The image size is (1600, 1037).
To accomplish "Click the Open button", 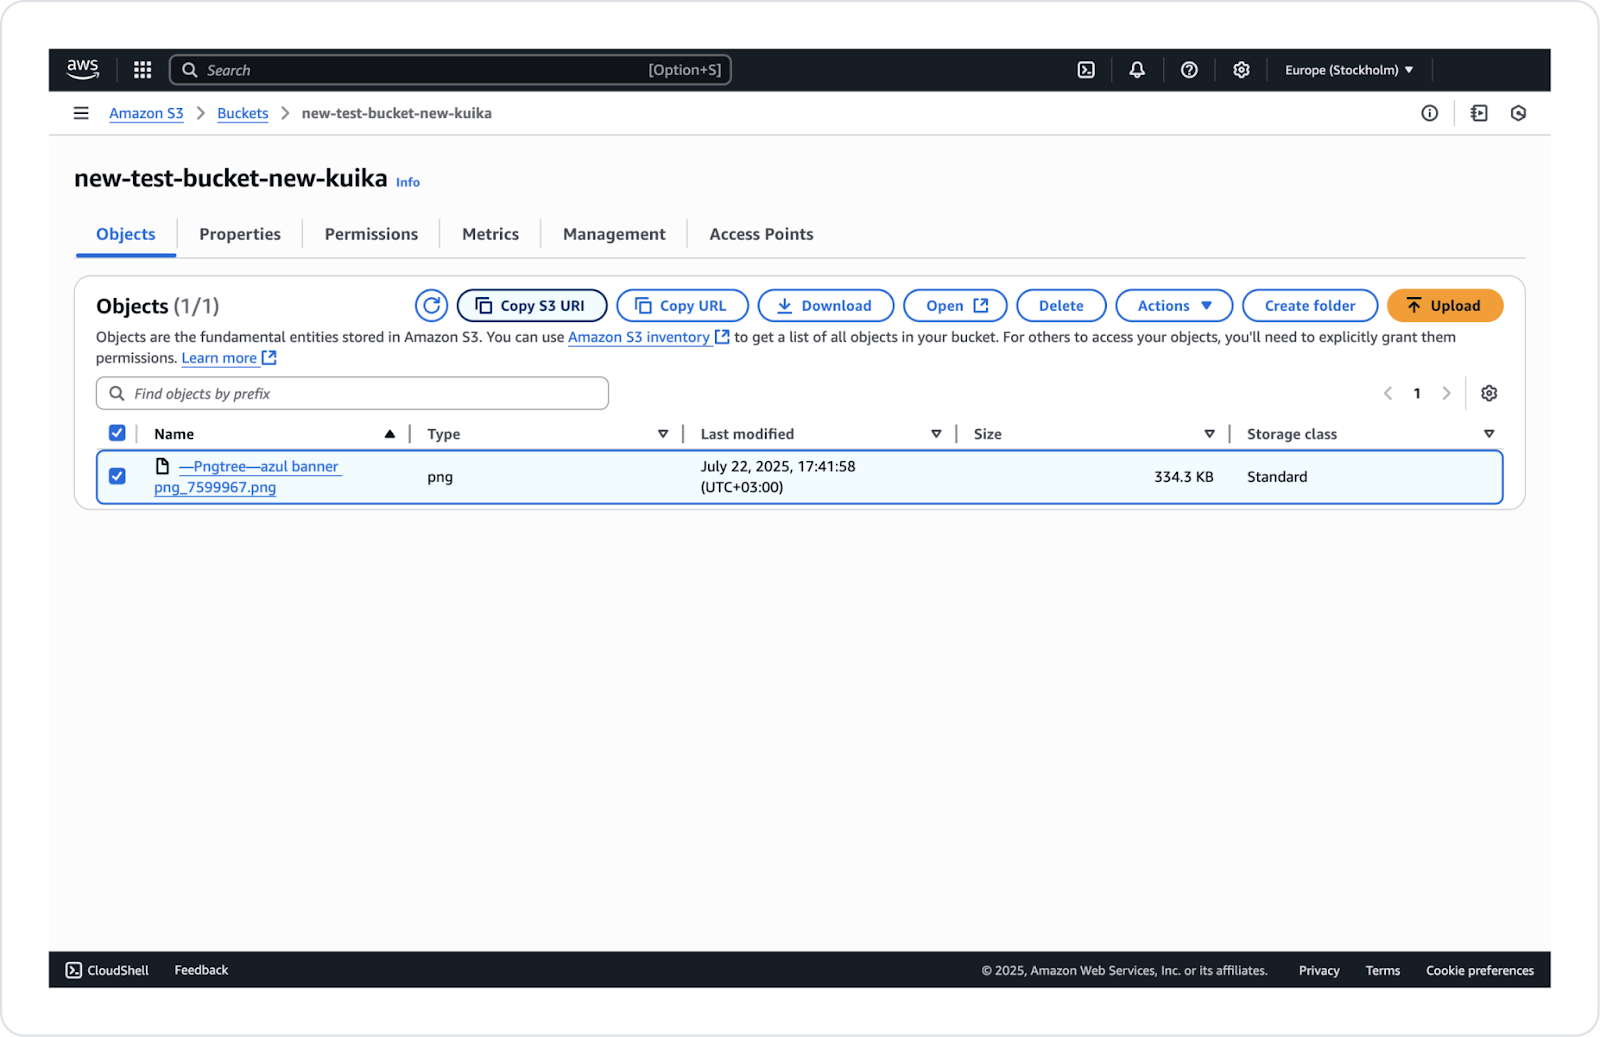I will coord(955,306).
